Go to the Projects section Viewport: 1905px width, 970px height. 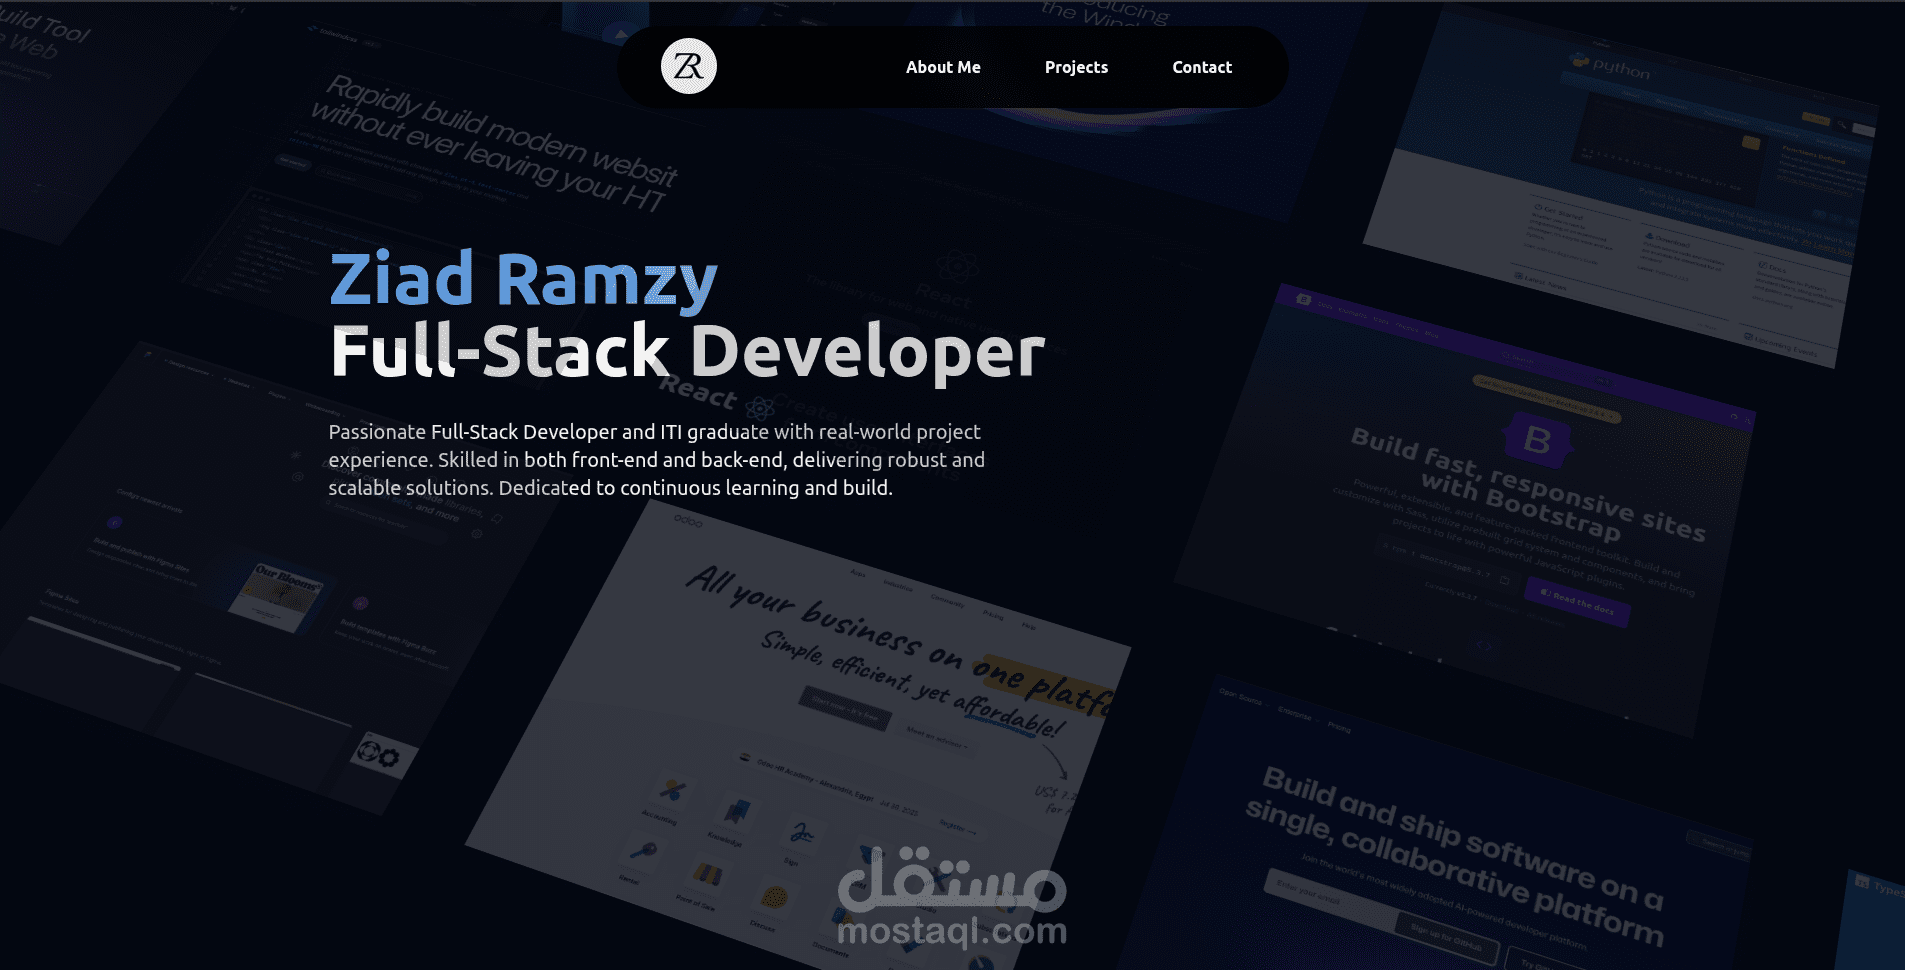click(x=1076, y=67)
